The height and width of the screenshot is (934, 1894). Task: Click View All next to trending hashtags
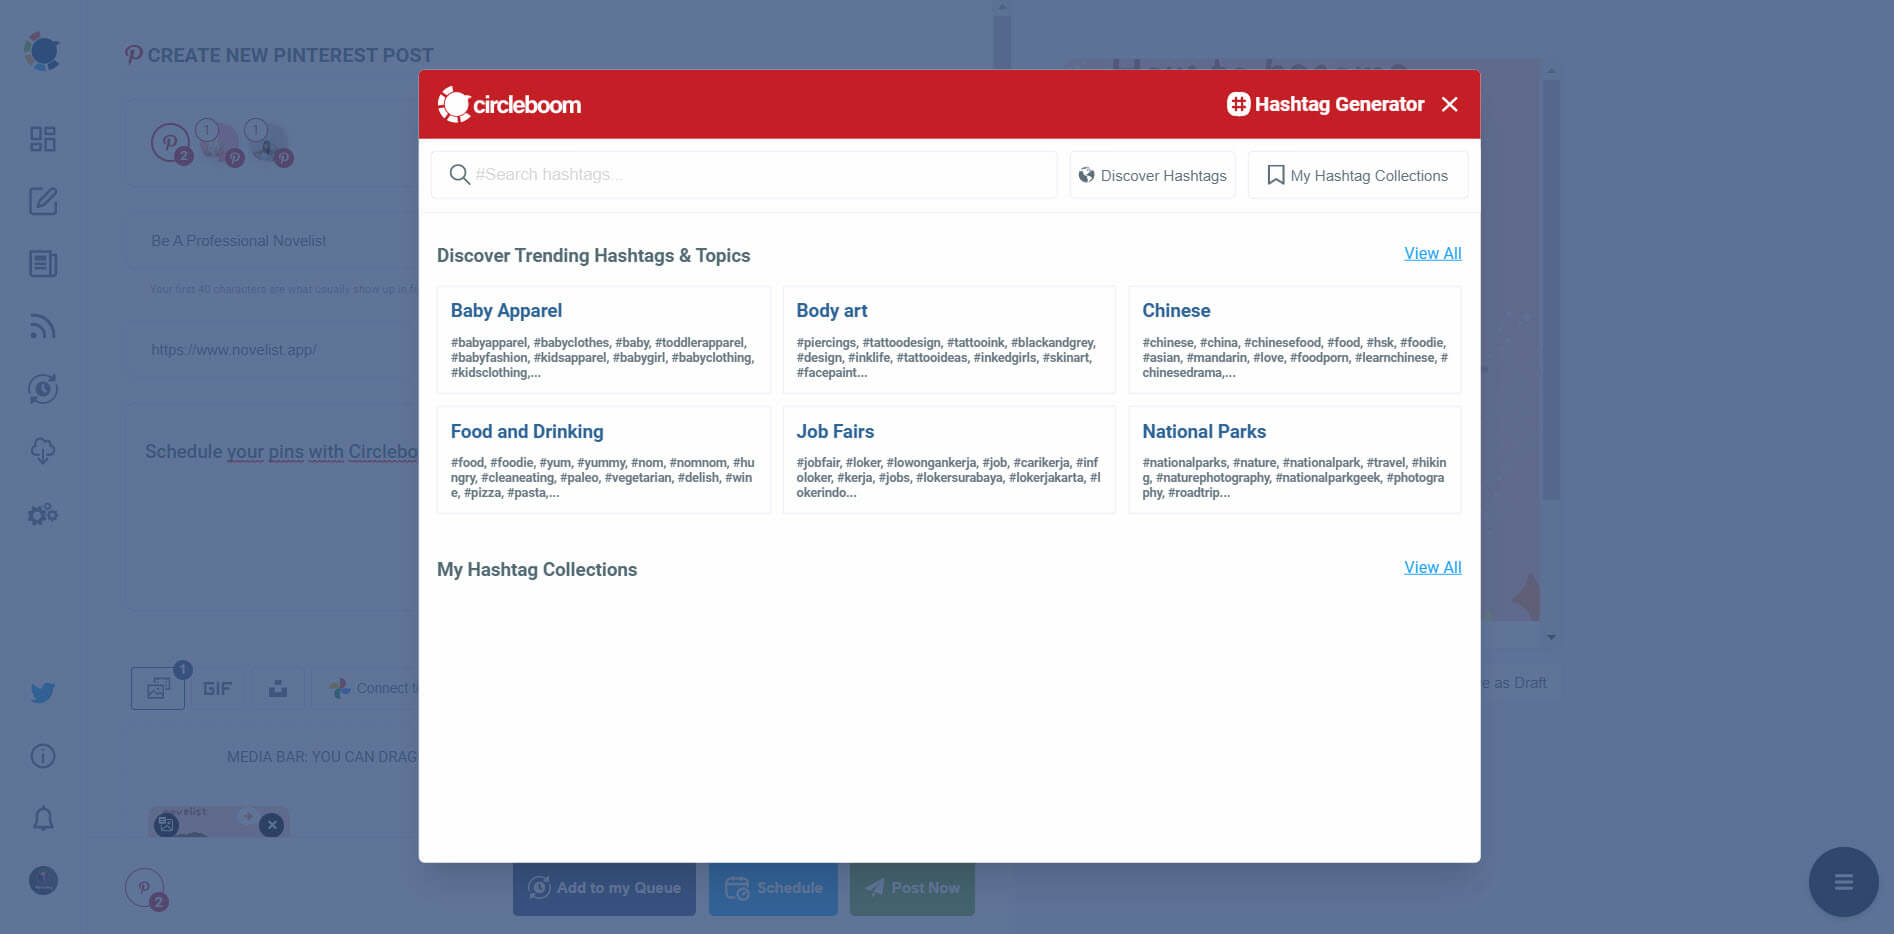point(1432,253)
